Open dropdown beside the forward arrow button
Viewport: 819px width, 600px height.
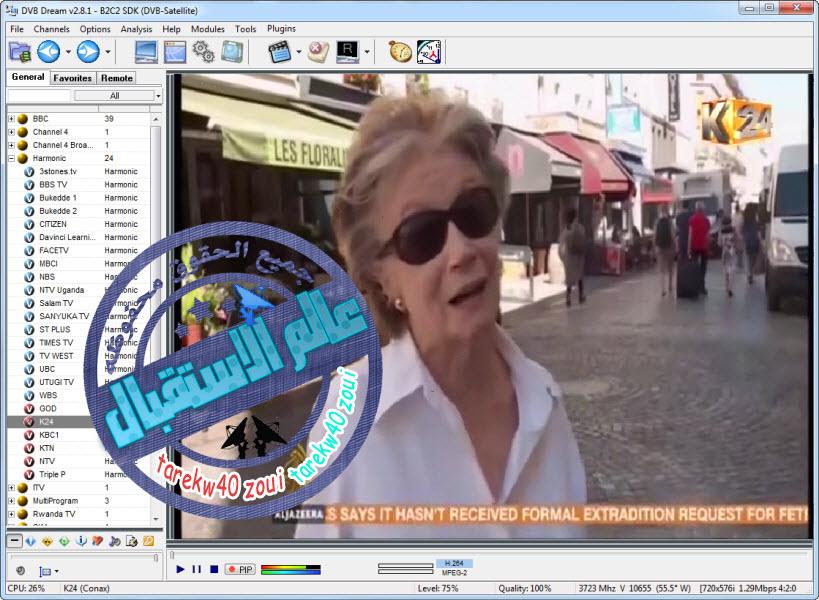(x=108, y=52)
